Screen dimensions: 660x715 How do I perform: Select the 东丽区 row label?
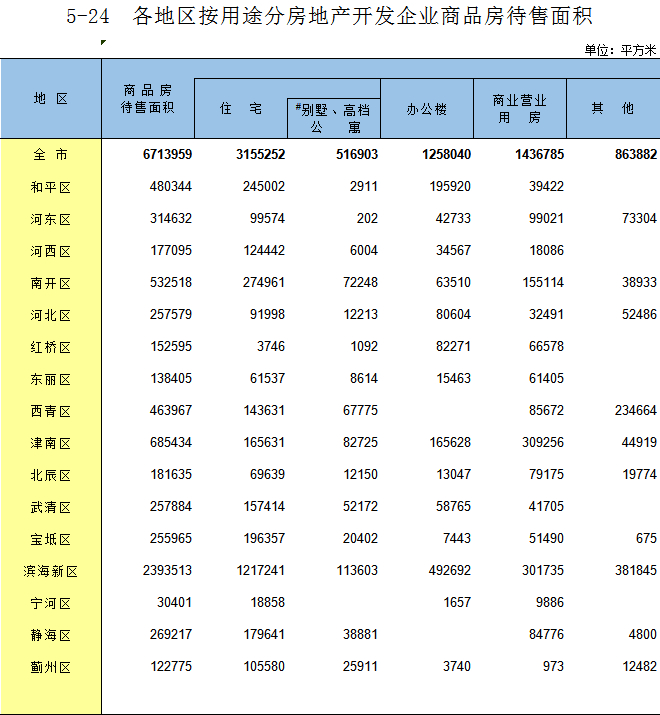pyautogui.click(x=51, y=379)
